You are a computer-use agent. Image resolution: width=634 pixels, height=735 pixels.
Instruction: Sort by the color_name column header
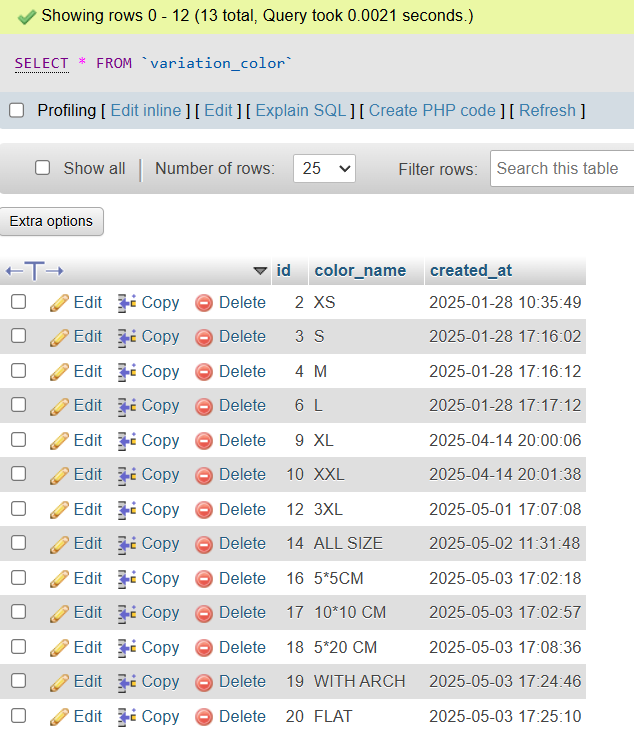360,271
